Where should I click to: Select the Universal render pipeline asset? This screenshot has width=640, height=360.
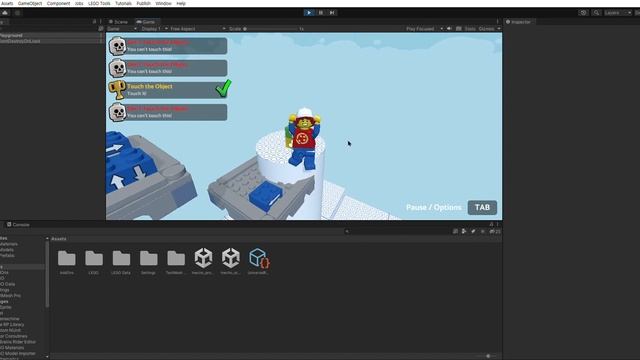pyautogui.click(x=258, y=262)
